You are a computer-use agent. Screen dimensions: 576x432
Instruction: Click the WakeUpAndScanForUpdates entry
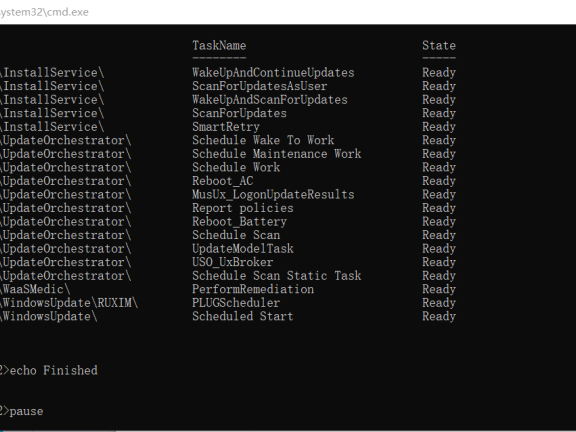[270, 100]
